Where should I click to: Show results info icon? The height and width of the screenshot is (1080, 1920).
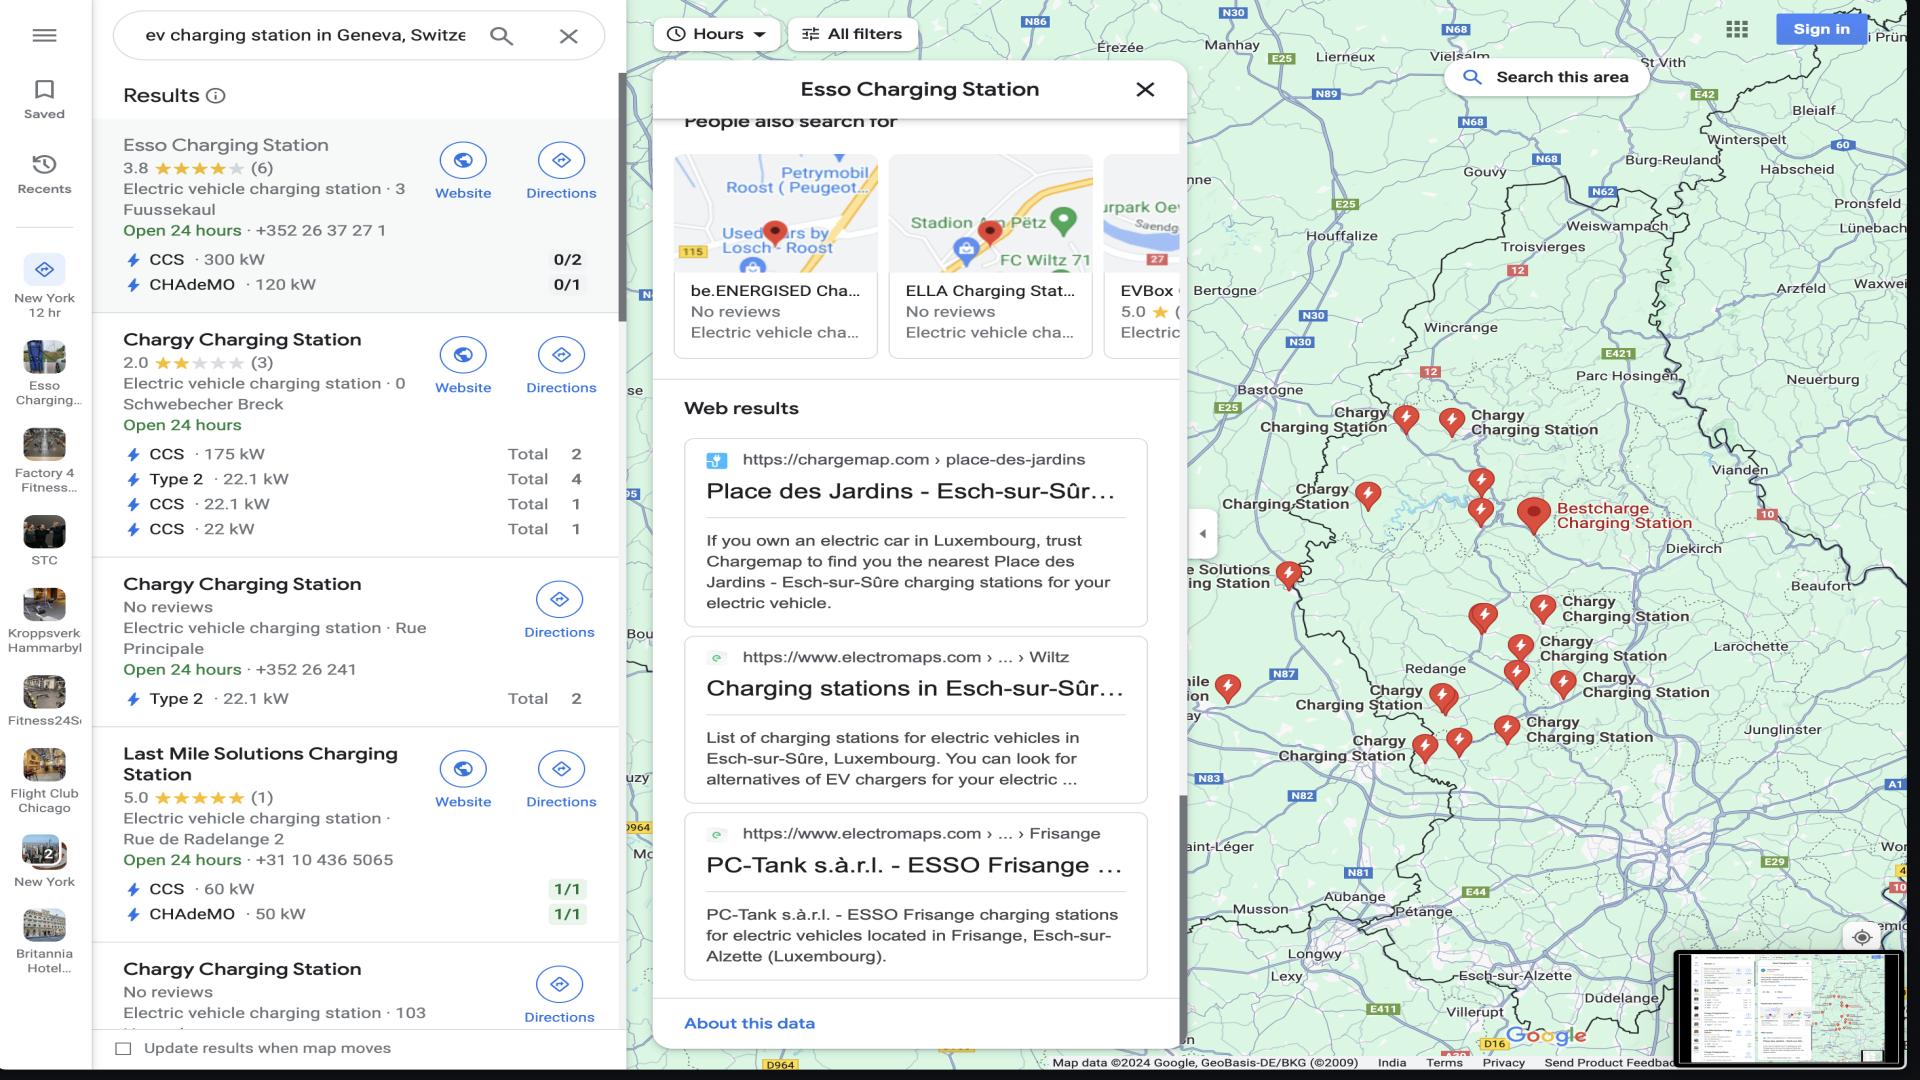tap(215, 96)
